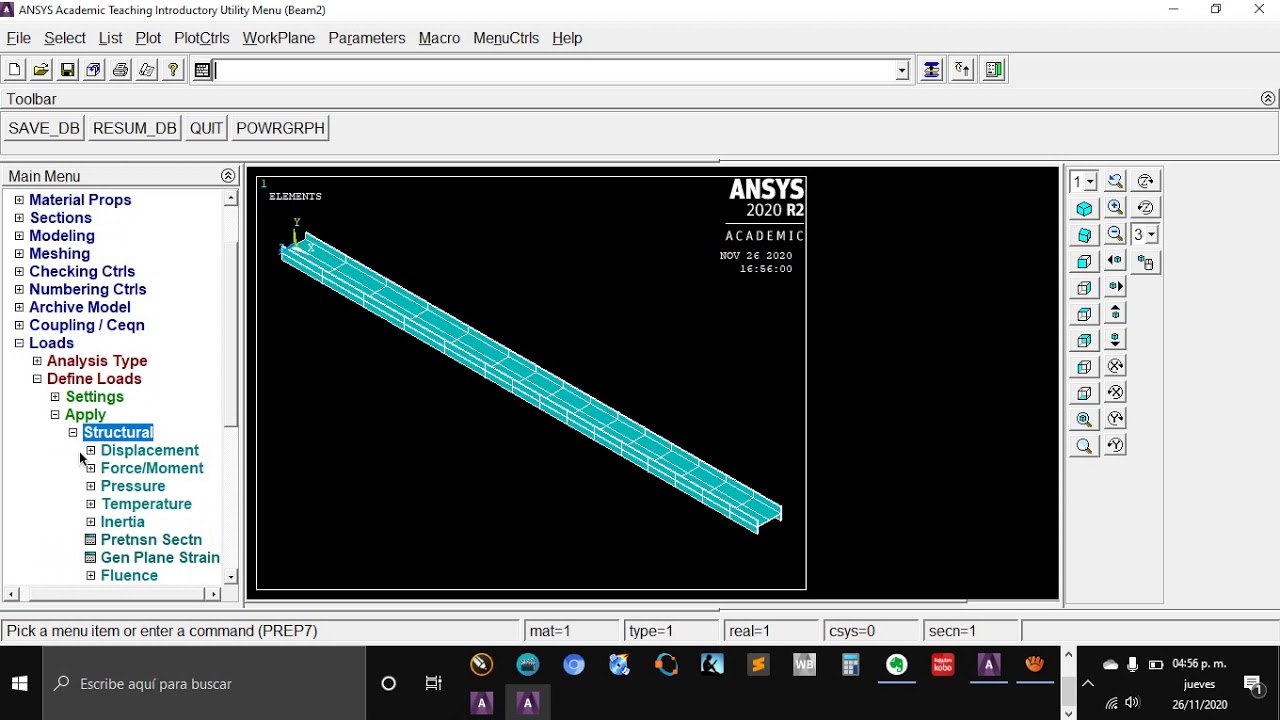Click the Windows search box on the taskbar
Image resolution: width=1280 pixels, height=720 pixels.
coord(206,684)
